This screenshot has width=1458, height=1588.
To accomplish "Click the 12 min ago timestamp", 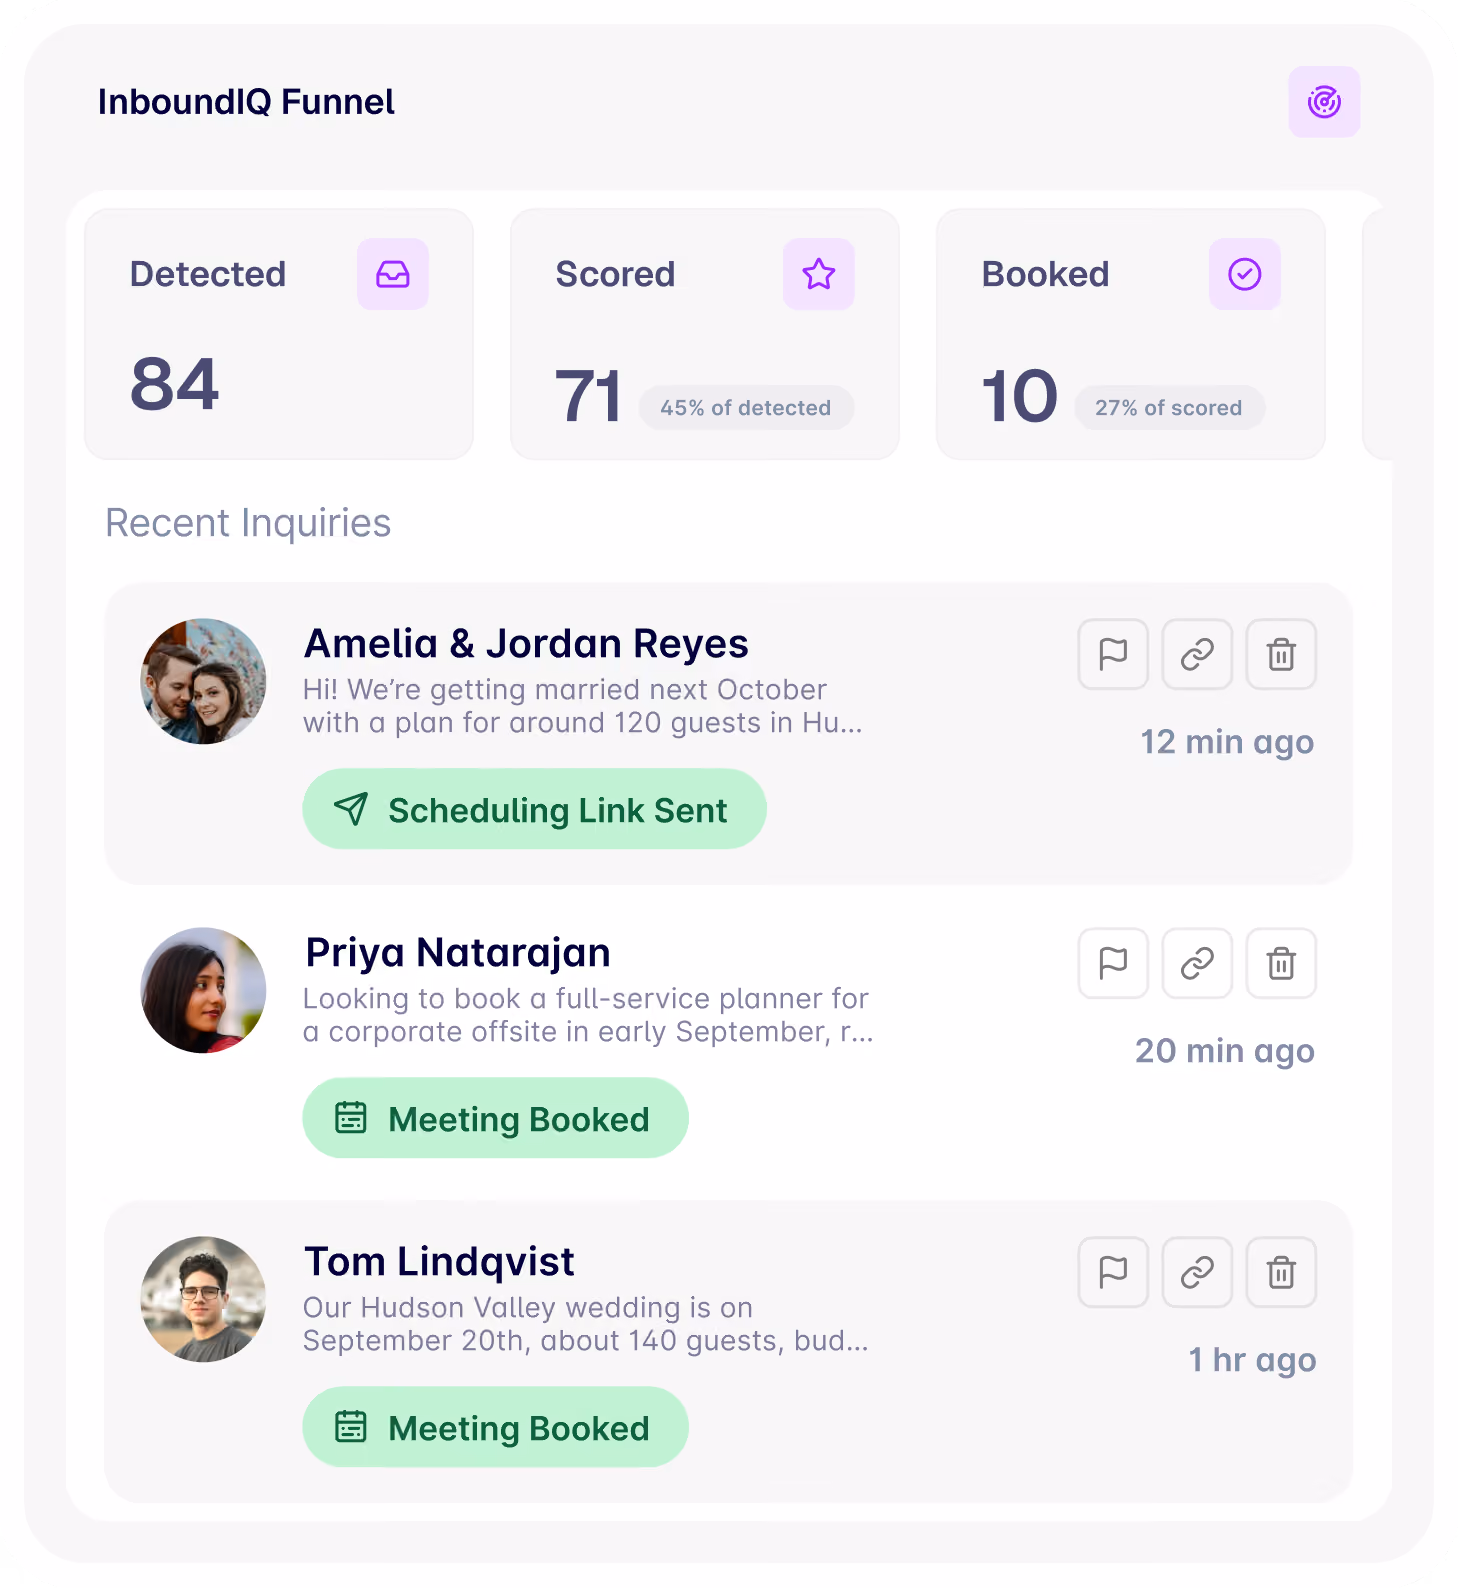I will 1227,742.
